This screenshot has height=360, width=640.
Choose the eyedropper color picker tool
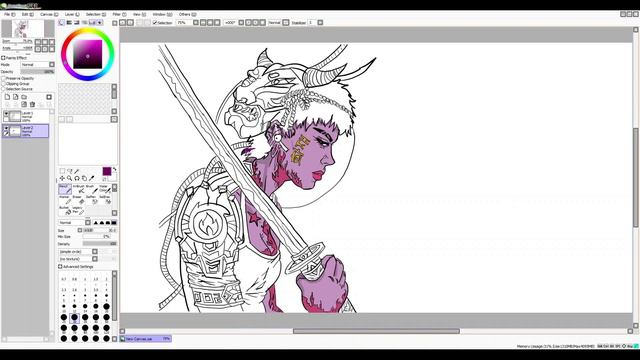91,178
